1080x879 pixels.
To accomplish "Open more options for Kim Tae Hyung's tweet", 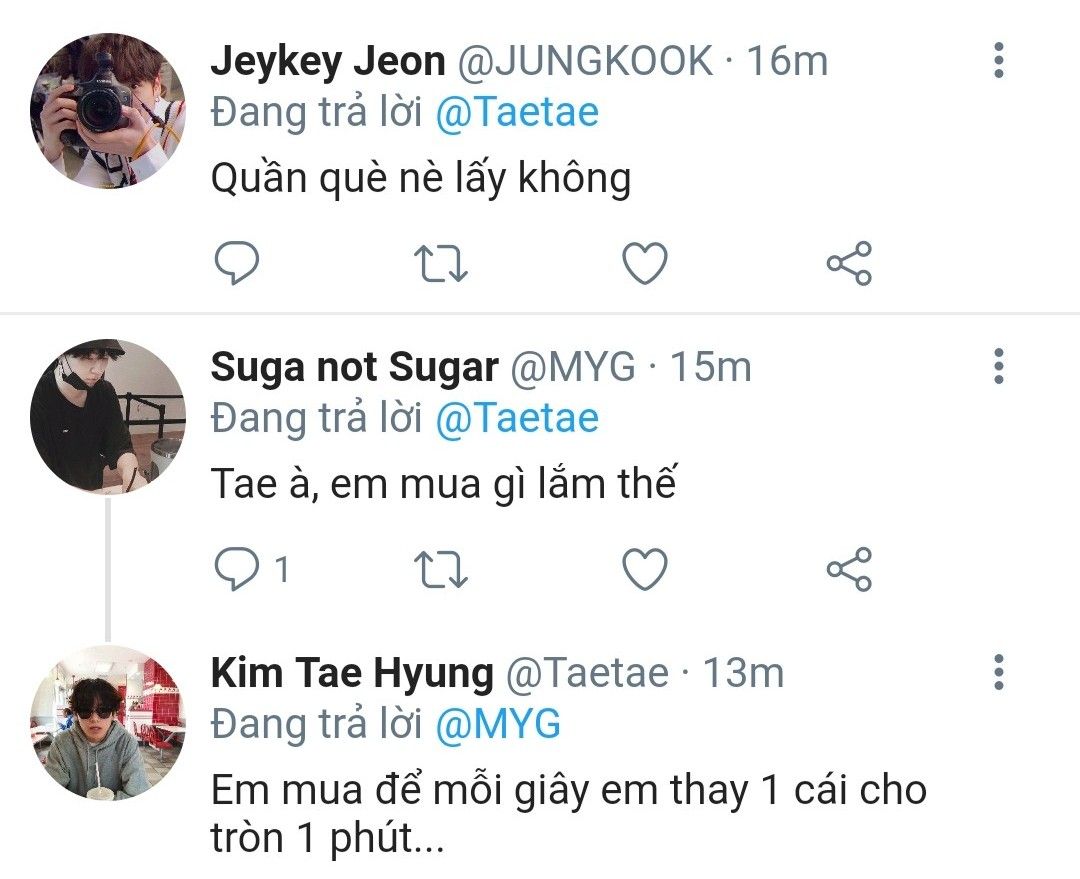I will [x=997, y=673].
